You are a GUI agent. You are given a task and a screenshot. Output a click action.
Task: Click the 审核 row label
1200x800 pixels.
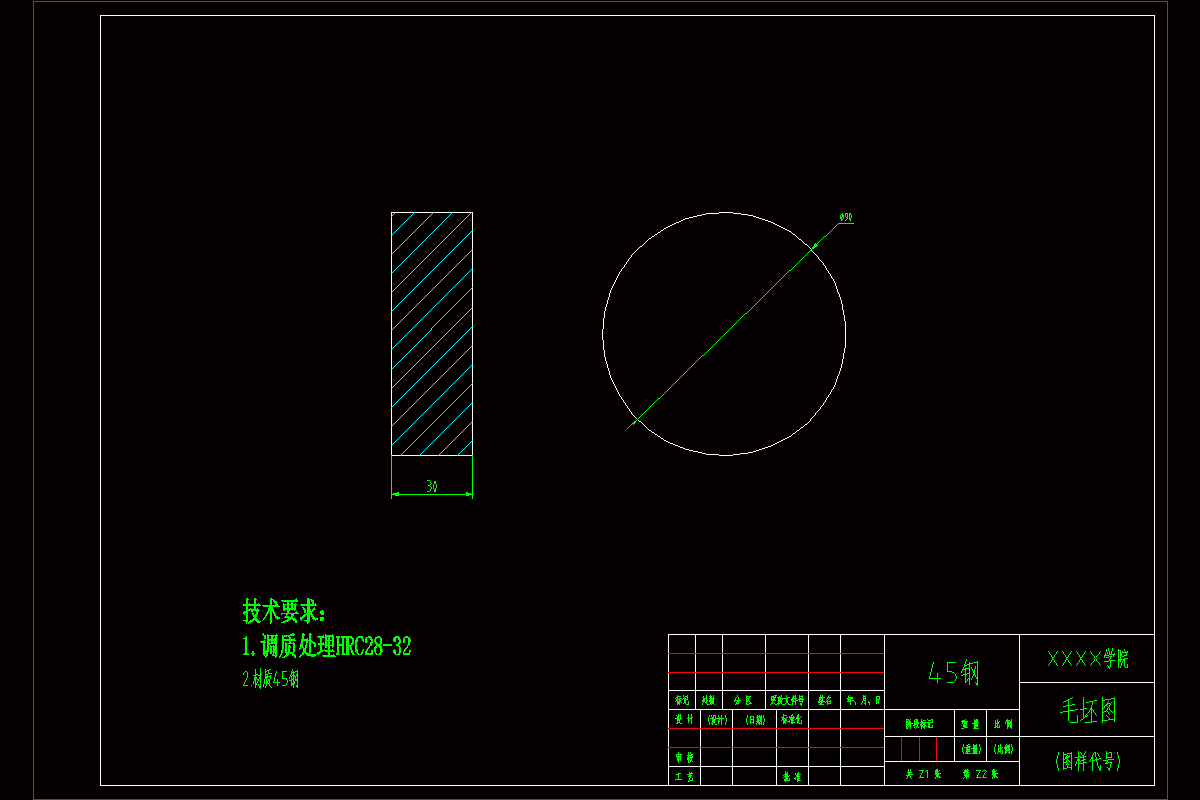(x=684, y=758)
